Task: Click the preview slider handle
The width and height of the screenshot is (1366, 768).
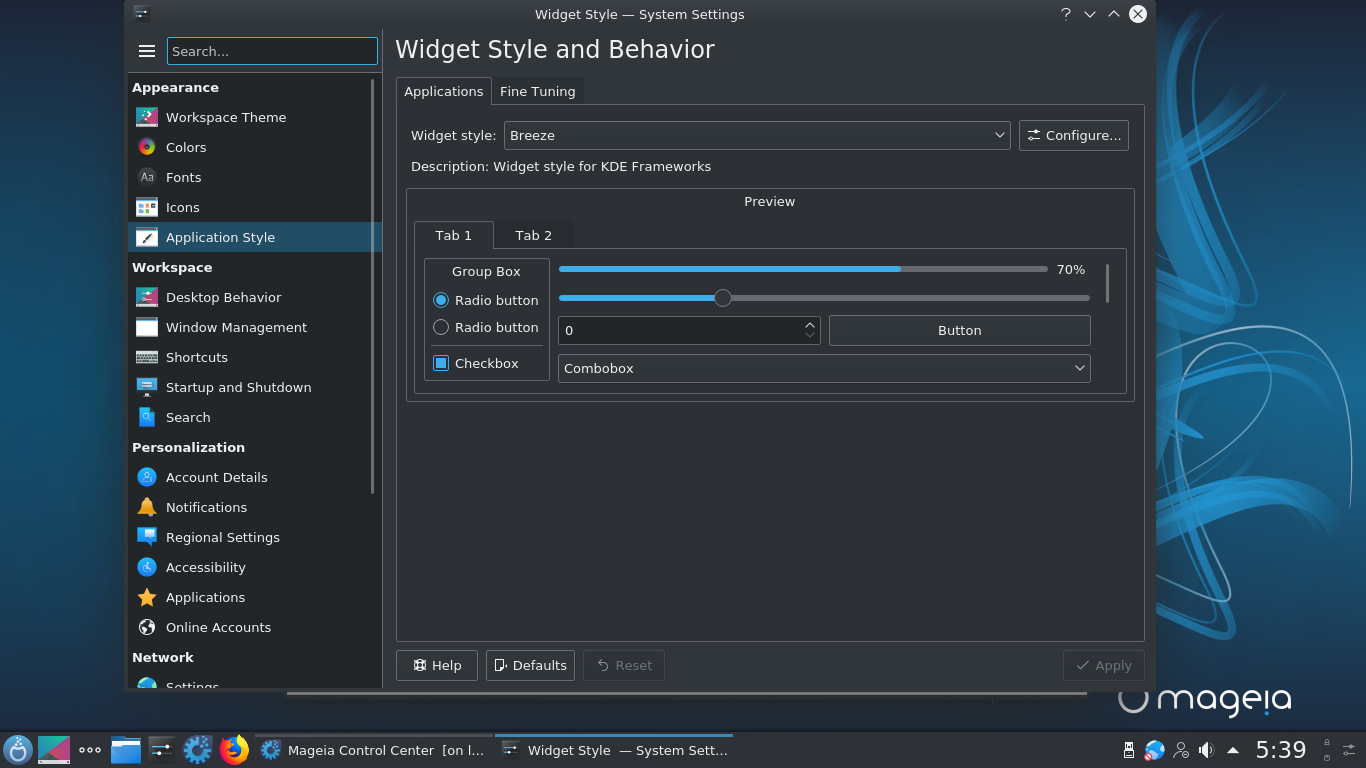Action: tap(723, 298)
